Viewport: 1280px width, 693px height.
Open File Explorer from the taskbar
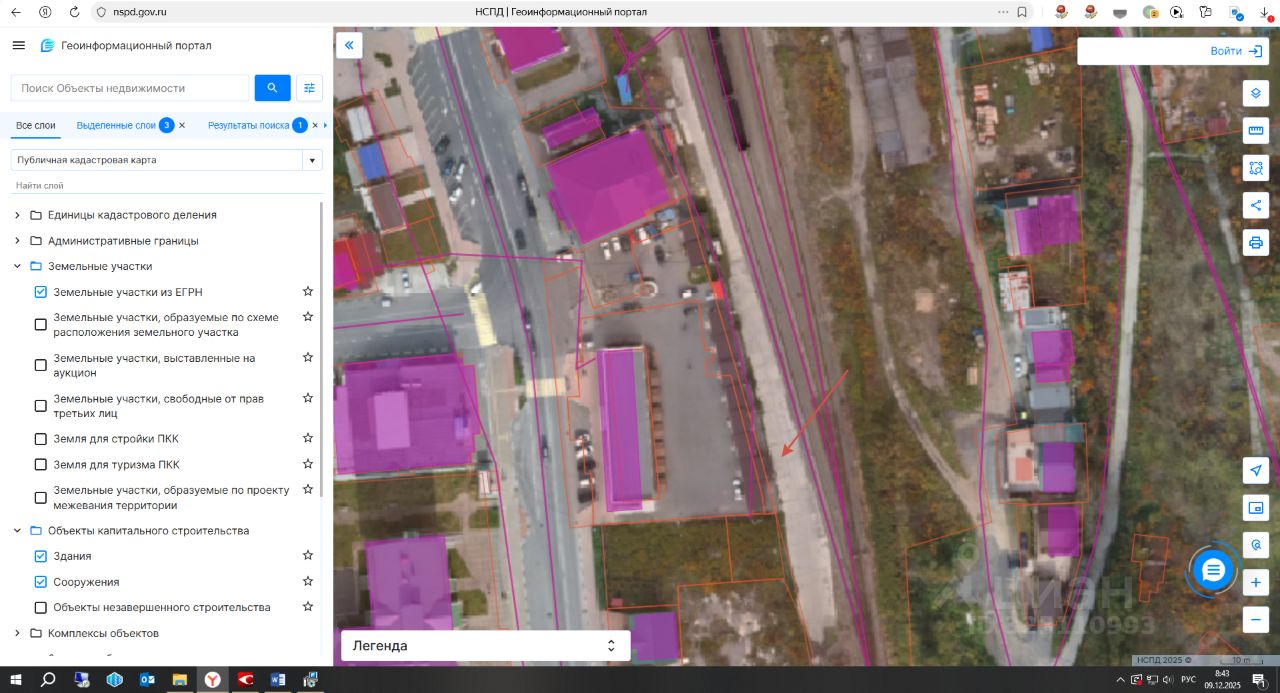click(x=180, y=680)
